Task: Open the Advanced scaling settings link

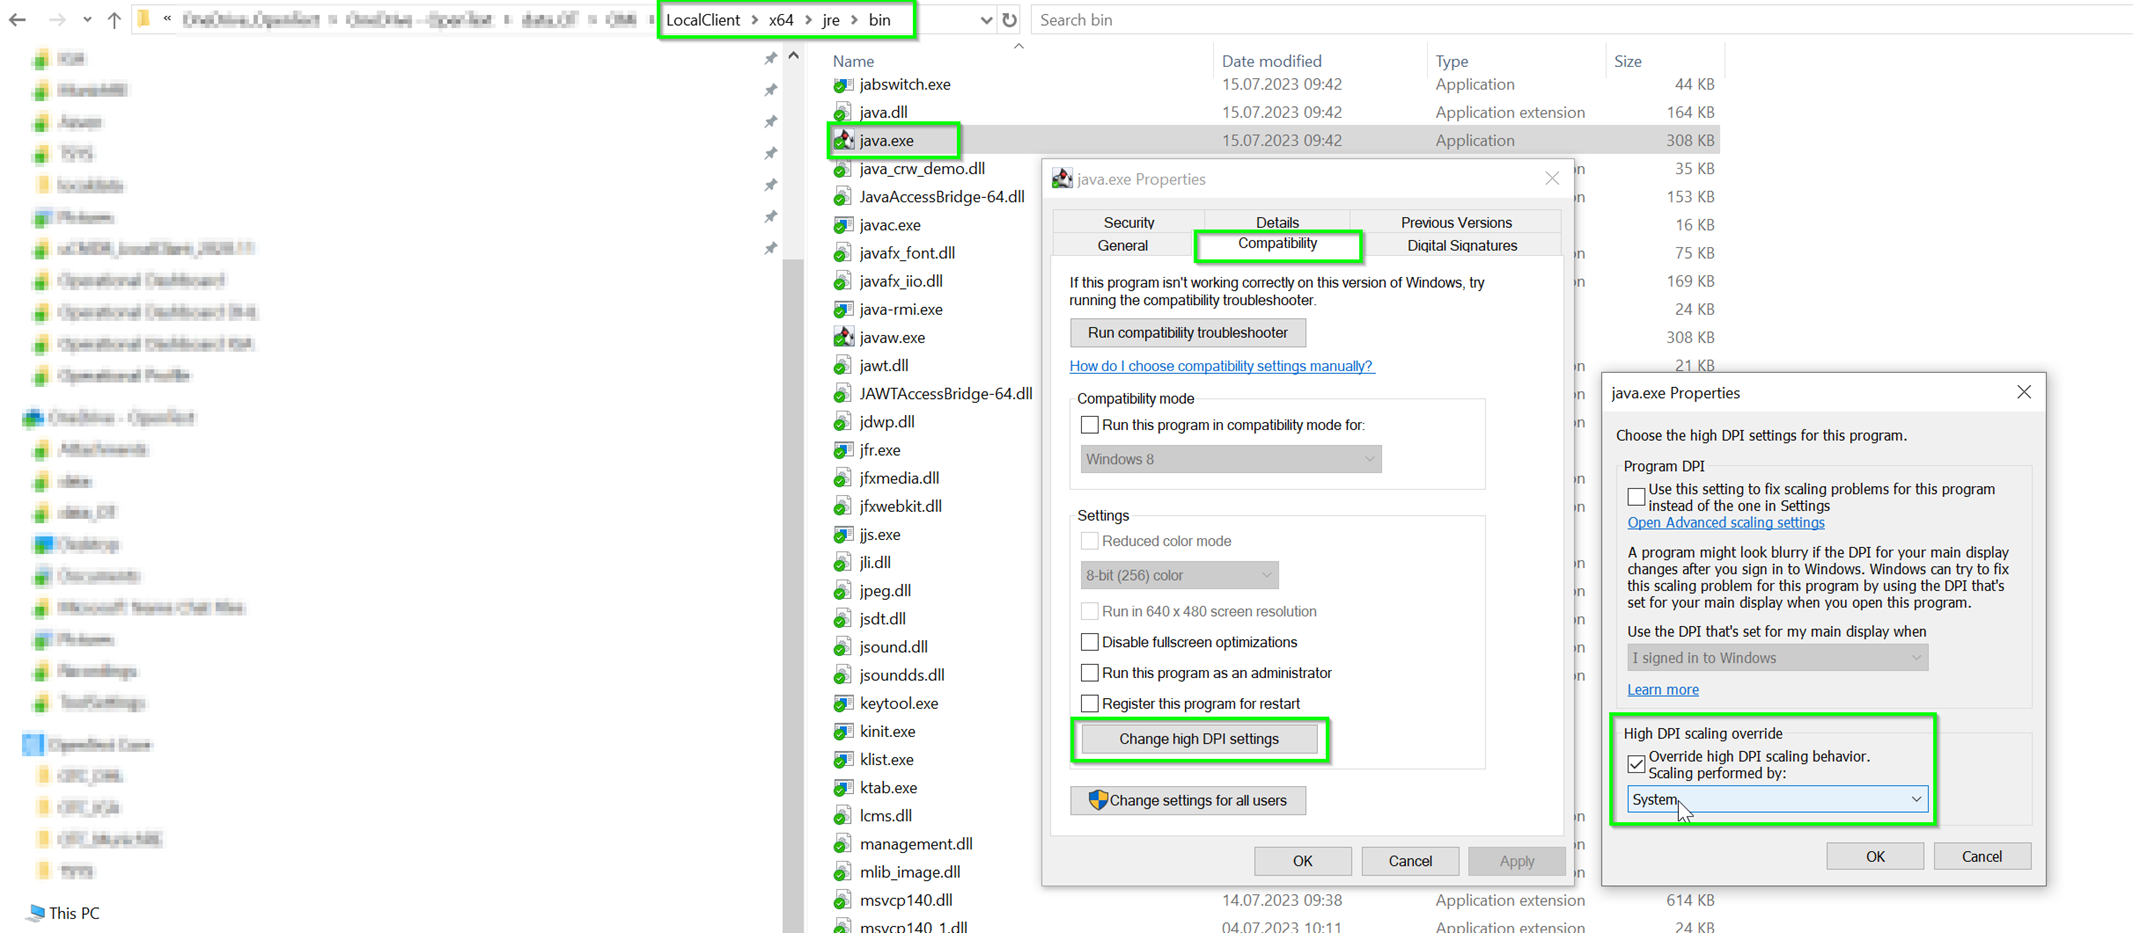Action: click(x=1726, y=522)
